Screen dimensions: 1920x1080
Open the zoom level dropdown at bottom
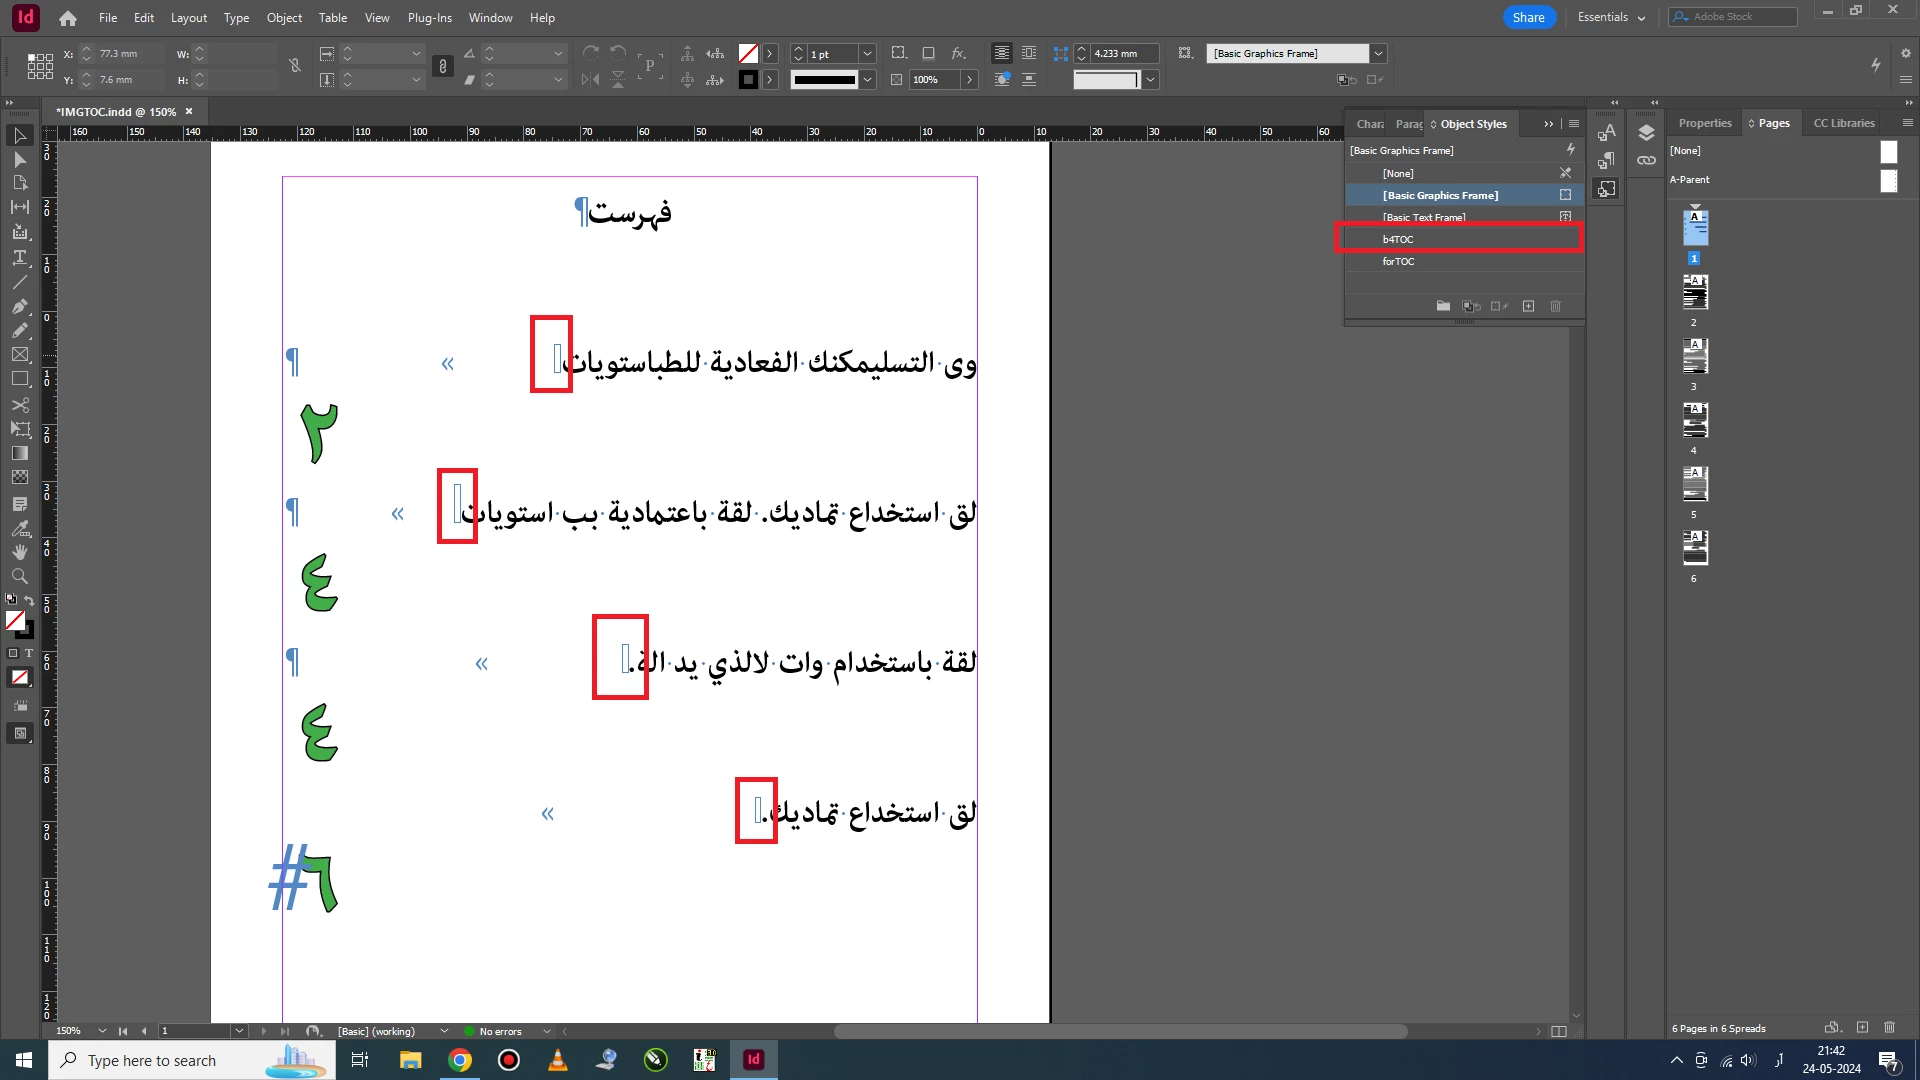coord(102,1031)
